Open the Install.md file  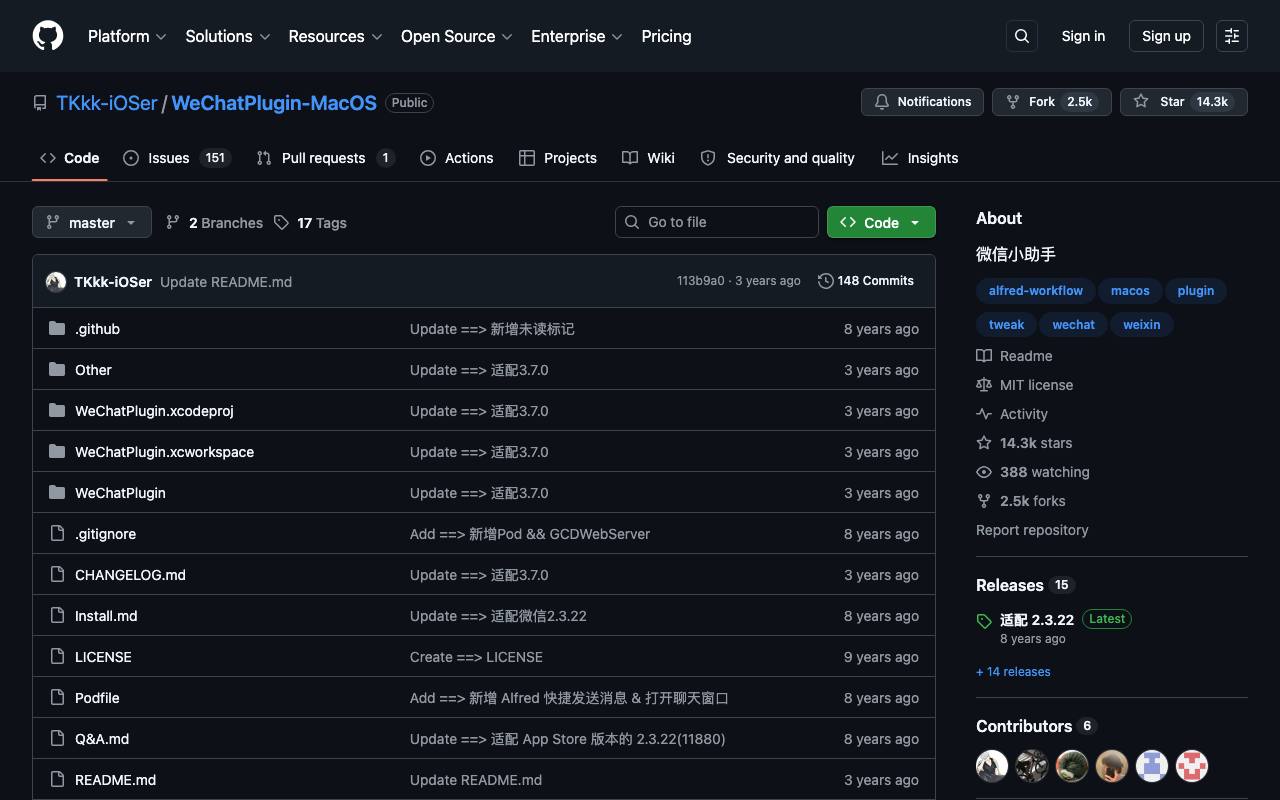[106, 616]
